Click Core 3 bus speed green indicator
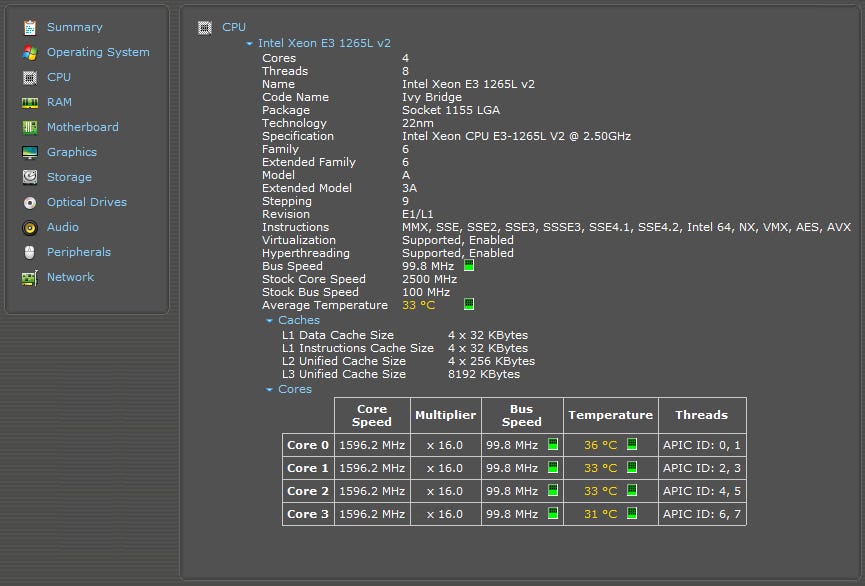This screenshot has height=586, width=865. pyautogui.click(x=552, y=514)
